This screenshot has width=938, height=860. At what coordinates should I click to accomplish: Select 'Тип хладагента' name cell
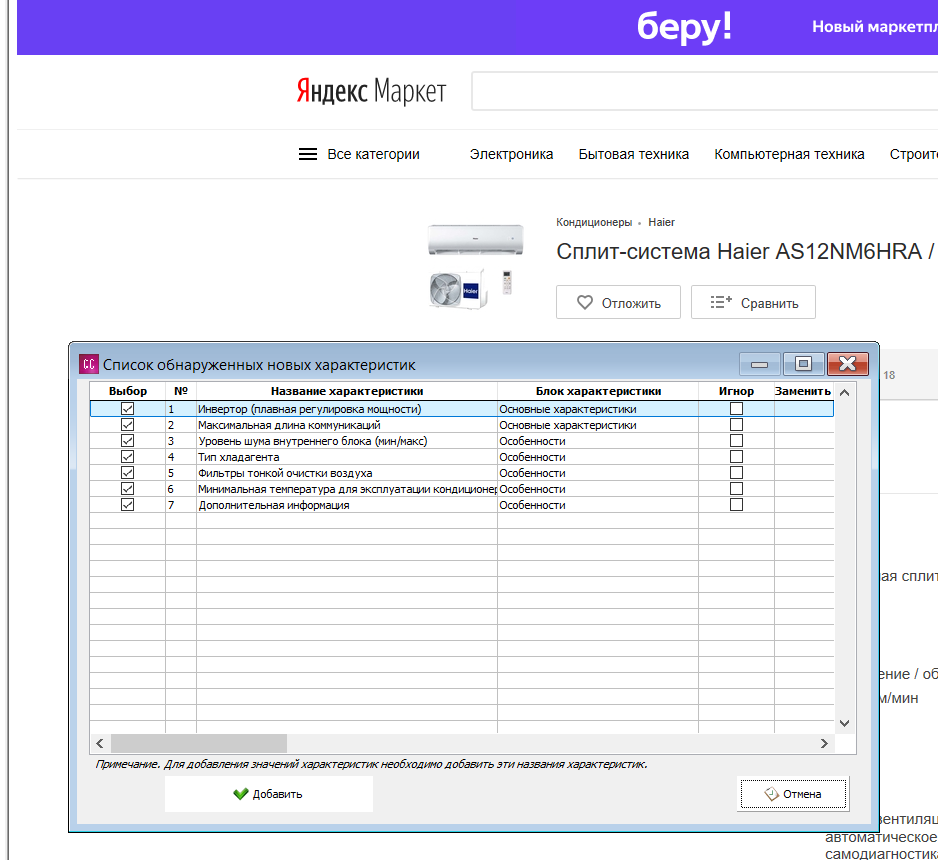point(347,457)
